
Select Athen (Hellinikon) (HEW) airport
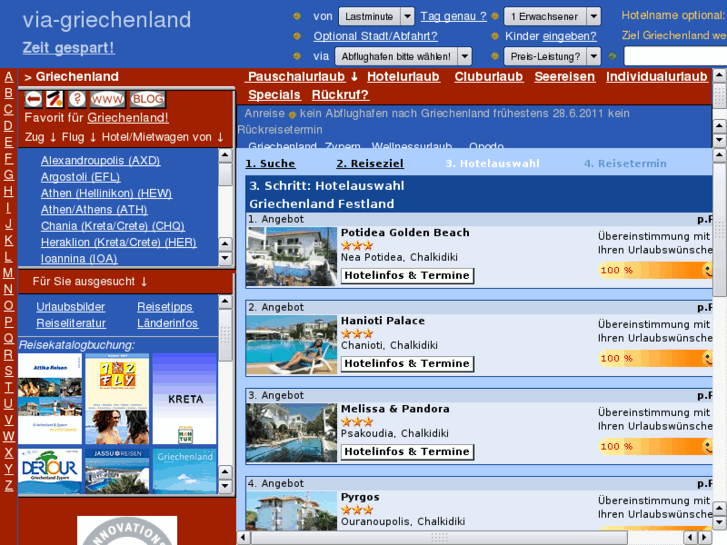106,193
